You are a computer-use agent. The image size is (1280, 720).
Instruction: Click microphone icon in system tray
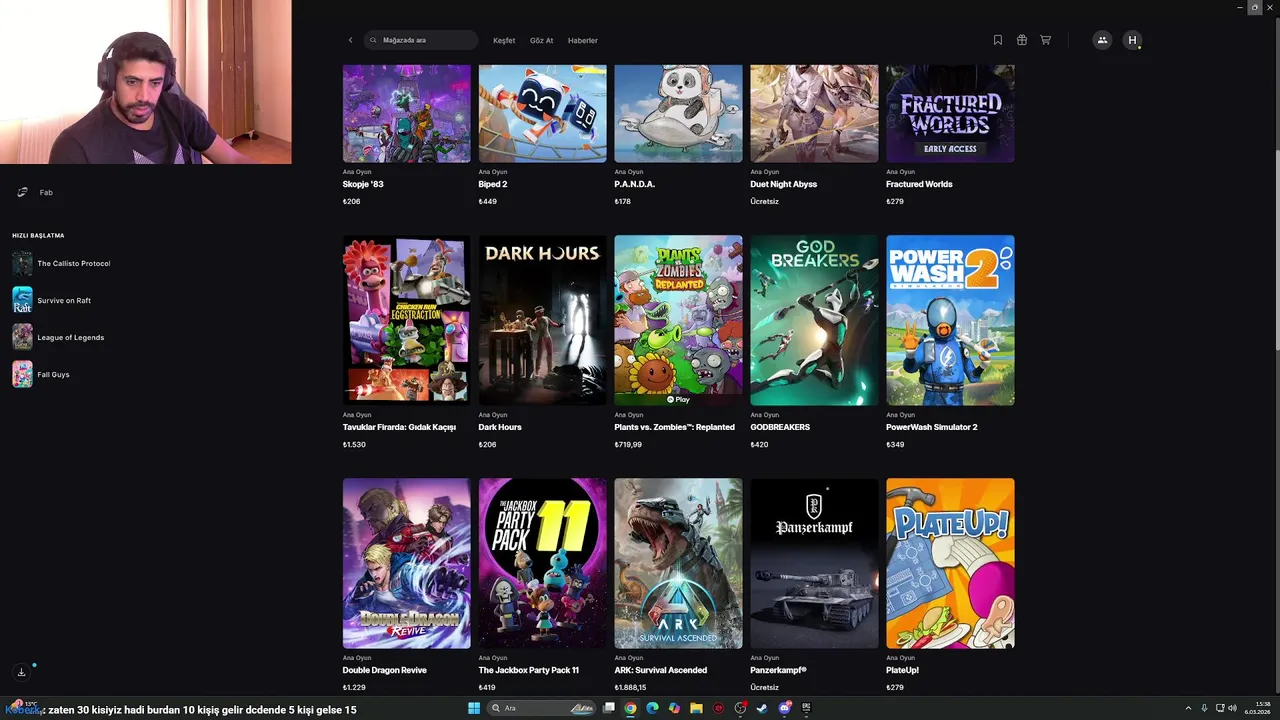click(x=1204, y=708)
